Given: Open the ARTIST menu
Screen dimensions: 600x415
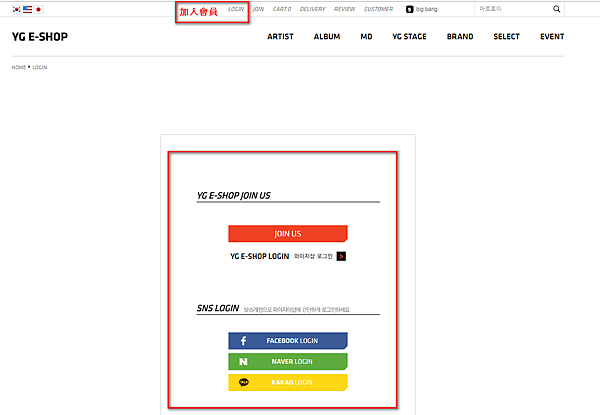Looking at the screenshot, I should tap(280, 37).
